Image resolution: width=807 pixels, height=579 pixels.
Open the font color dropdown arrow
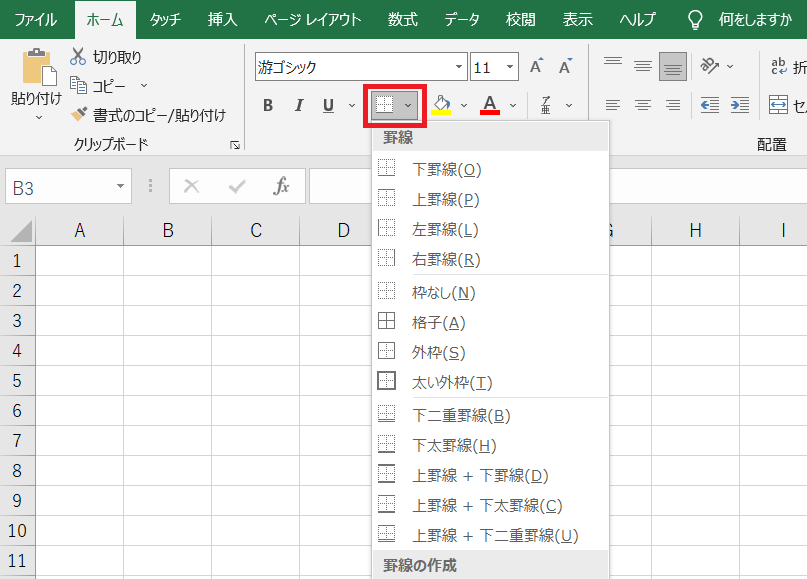click(x=513, y=105)
